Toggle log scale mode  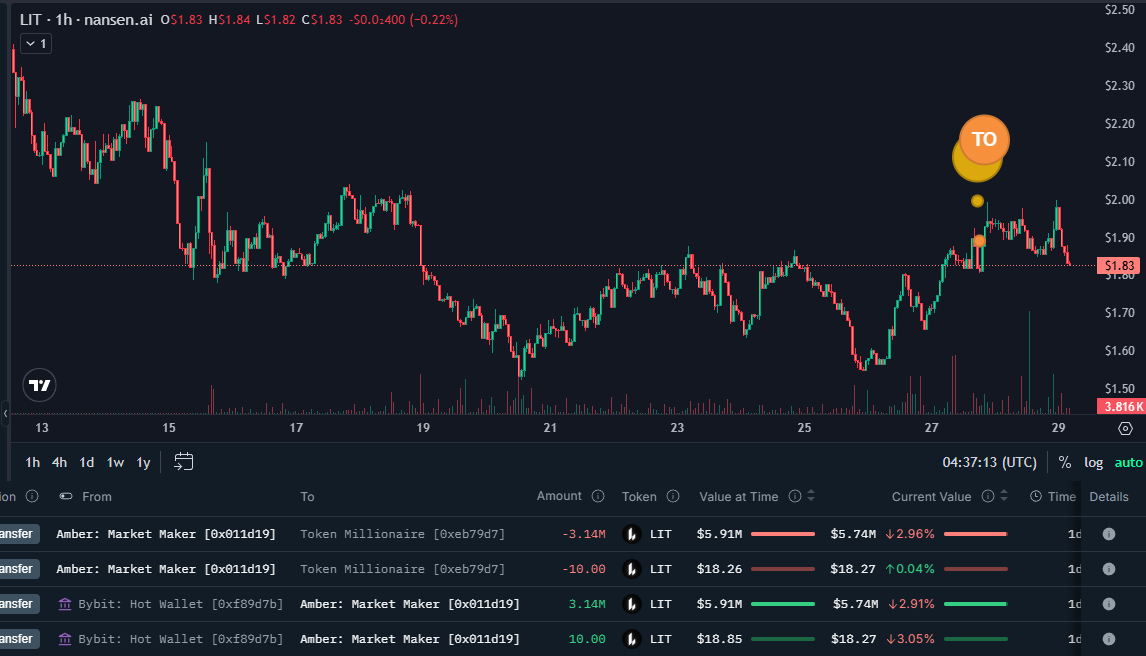click(1093, 462)
